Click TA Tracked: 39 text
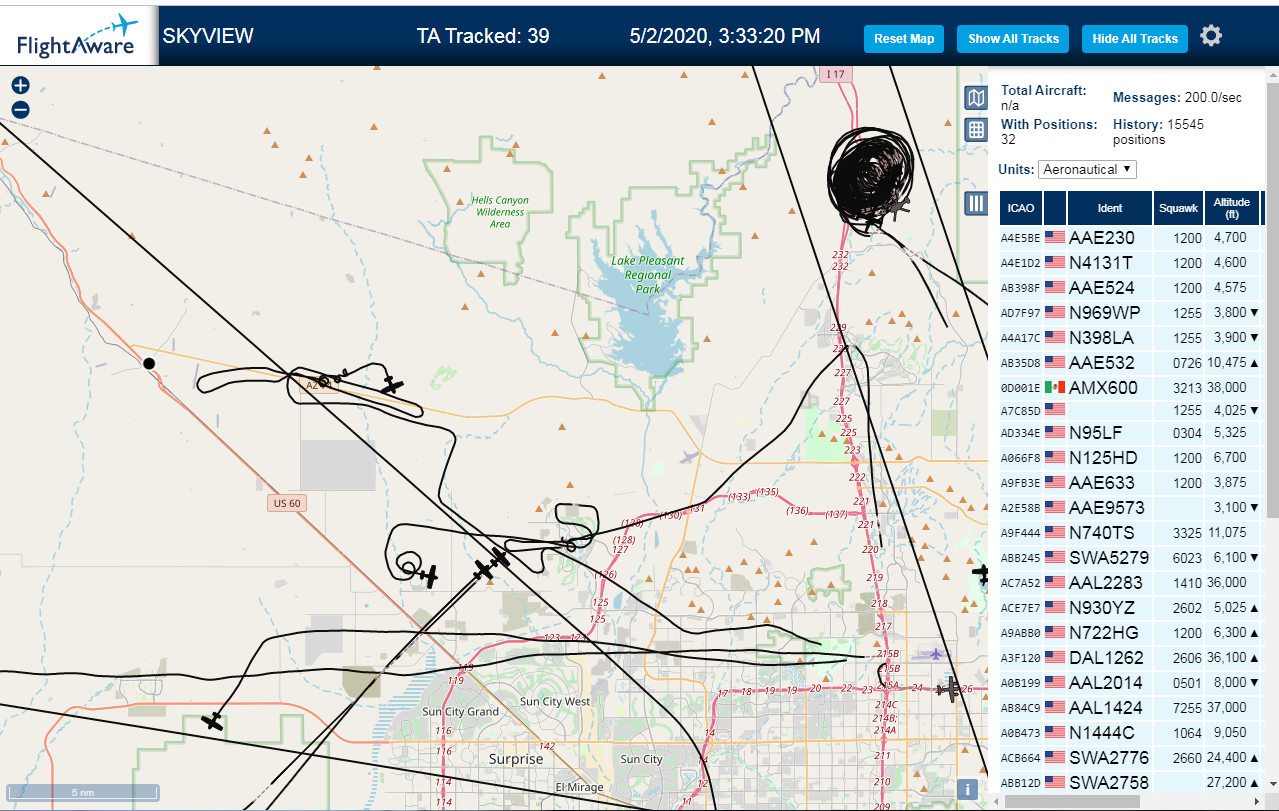Viewport: 1279px width, 811px height. click(483, 36)
